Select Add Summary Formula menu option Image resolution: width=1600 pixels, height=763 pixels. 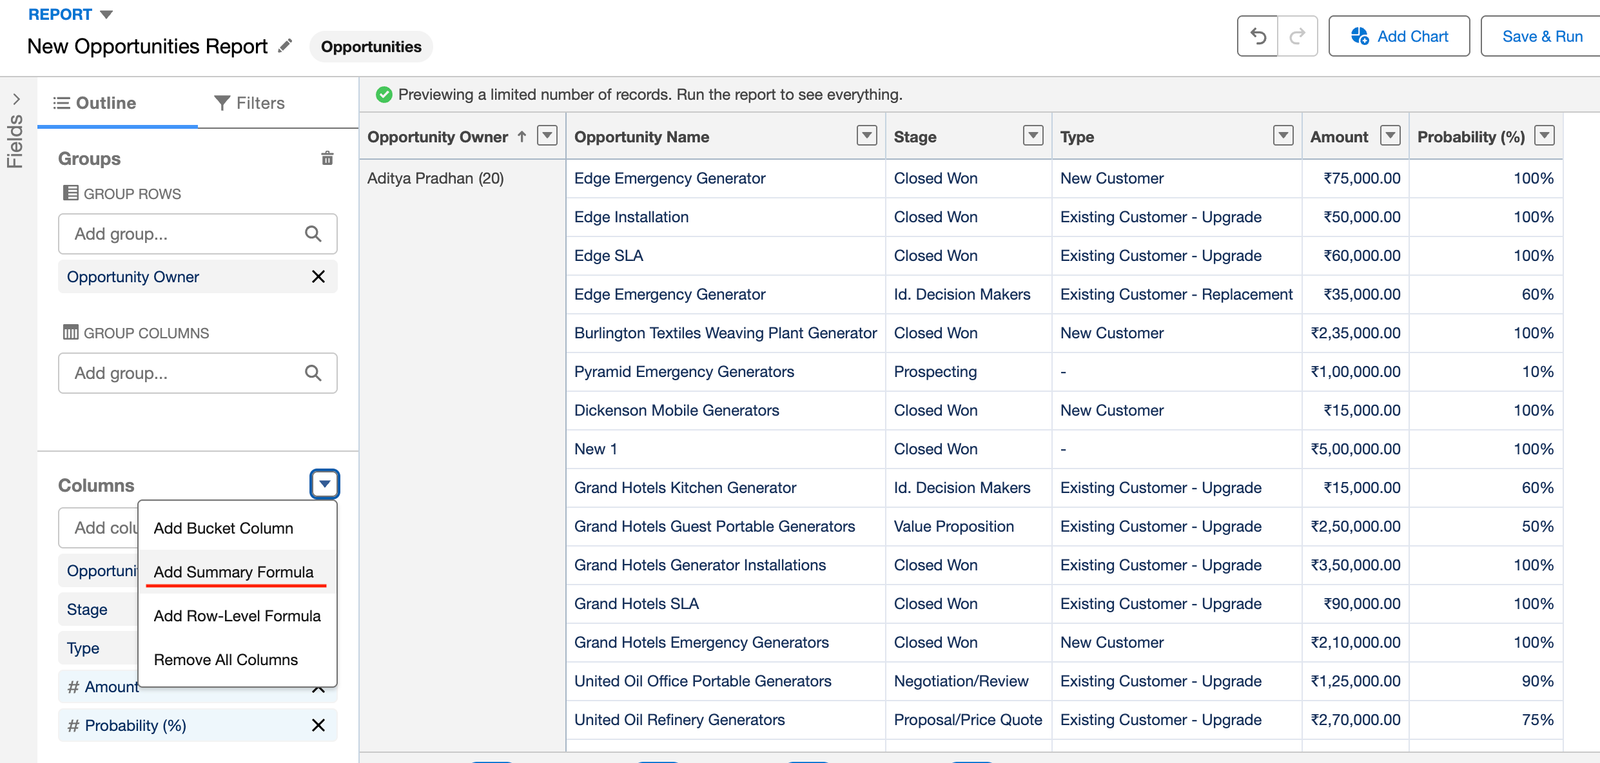click(234, 572)
